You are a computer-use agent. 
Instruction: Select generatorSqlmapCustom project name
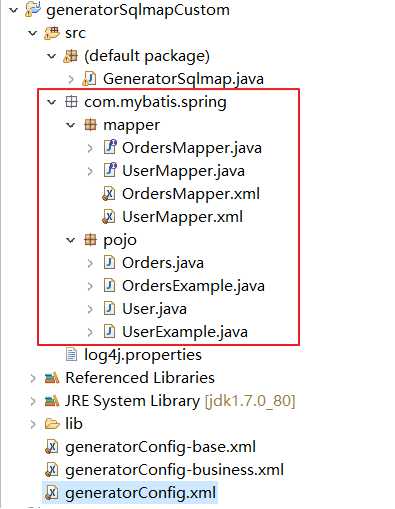pos(138,10)
